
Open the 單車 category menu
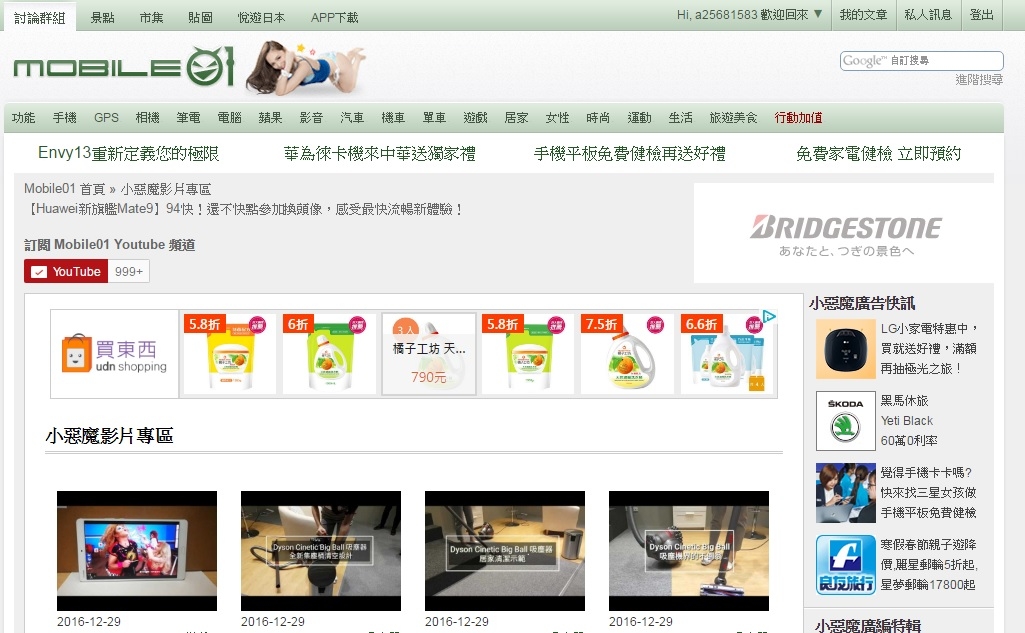(x=434, y=118)
